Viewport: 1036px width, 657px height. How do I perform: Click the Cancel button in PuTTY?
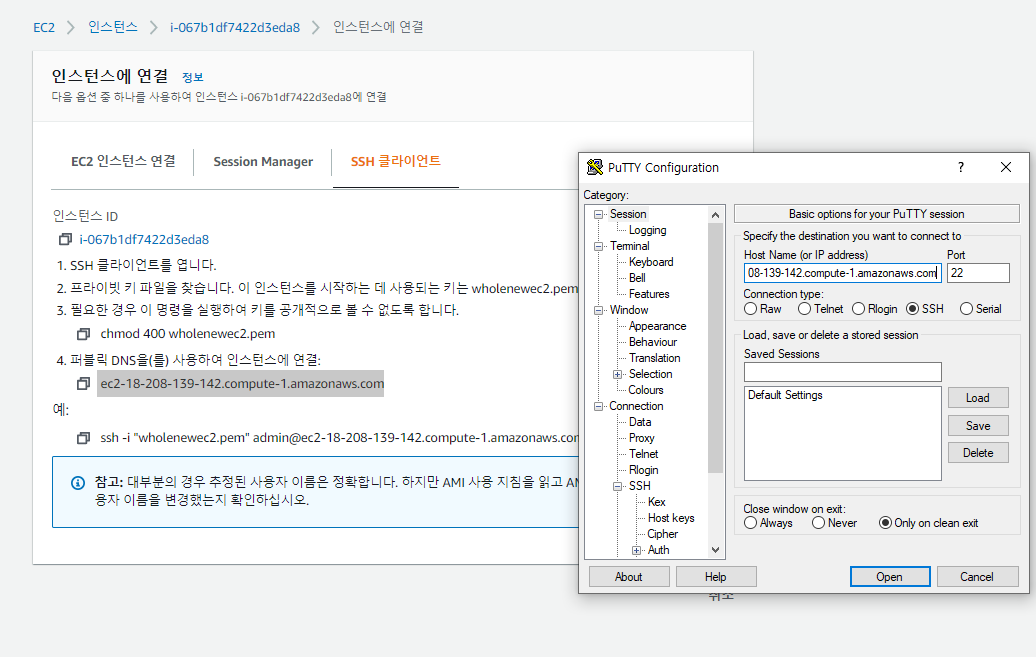[977, 577]
